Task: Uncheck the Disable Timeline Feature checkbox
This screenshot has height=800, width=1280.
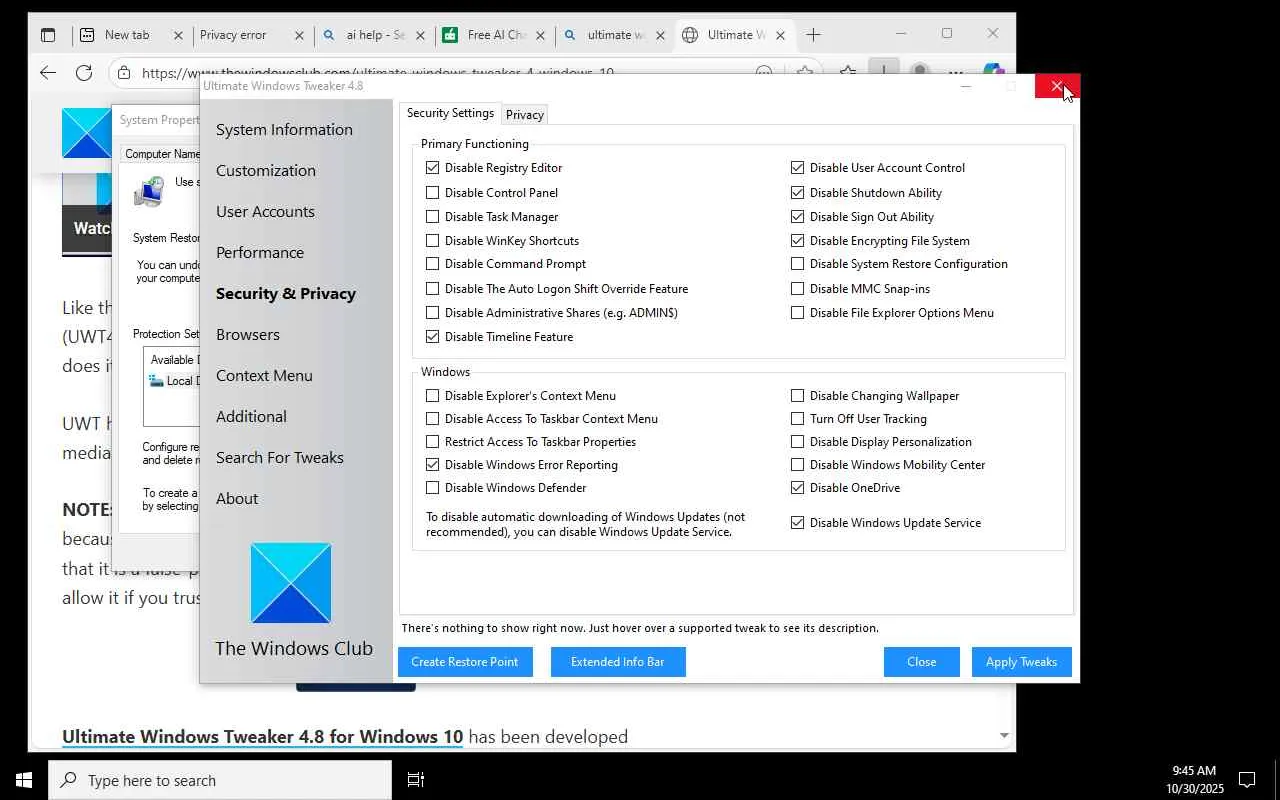Action: point(432,337)
